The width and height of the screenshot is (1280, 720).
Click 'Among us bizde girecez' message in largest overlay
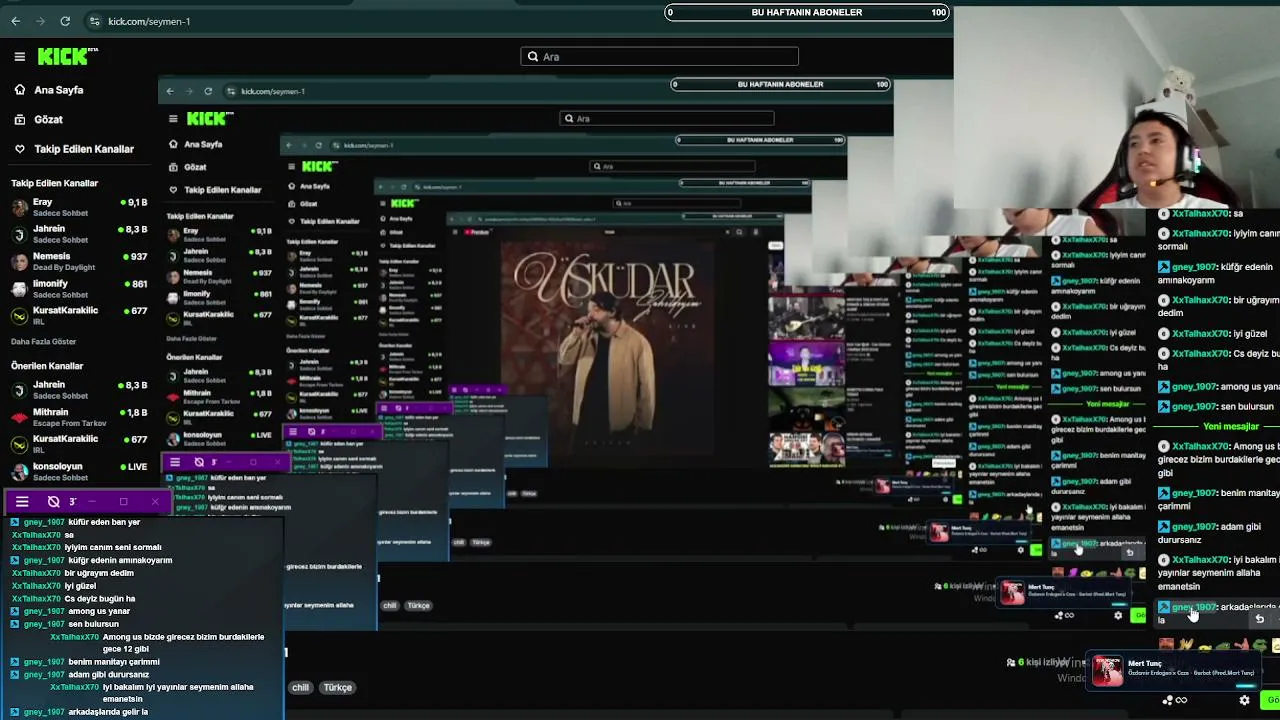(183, 643)
